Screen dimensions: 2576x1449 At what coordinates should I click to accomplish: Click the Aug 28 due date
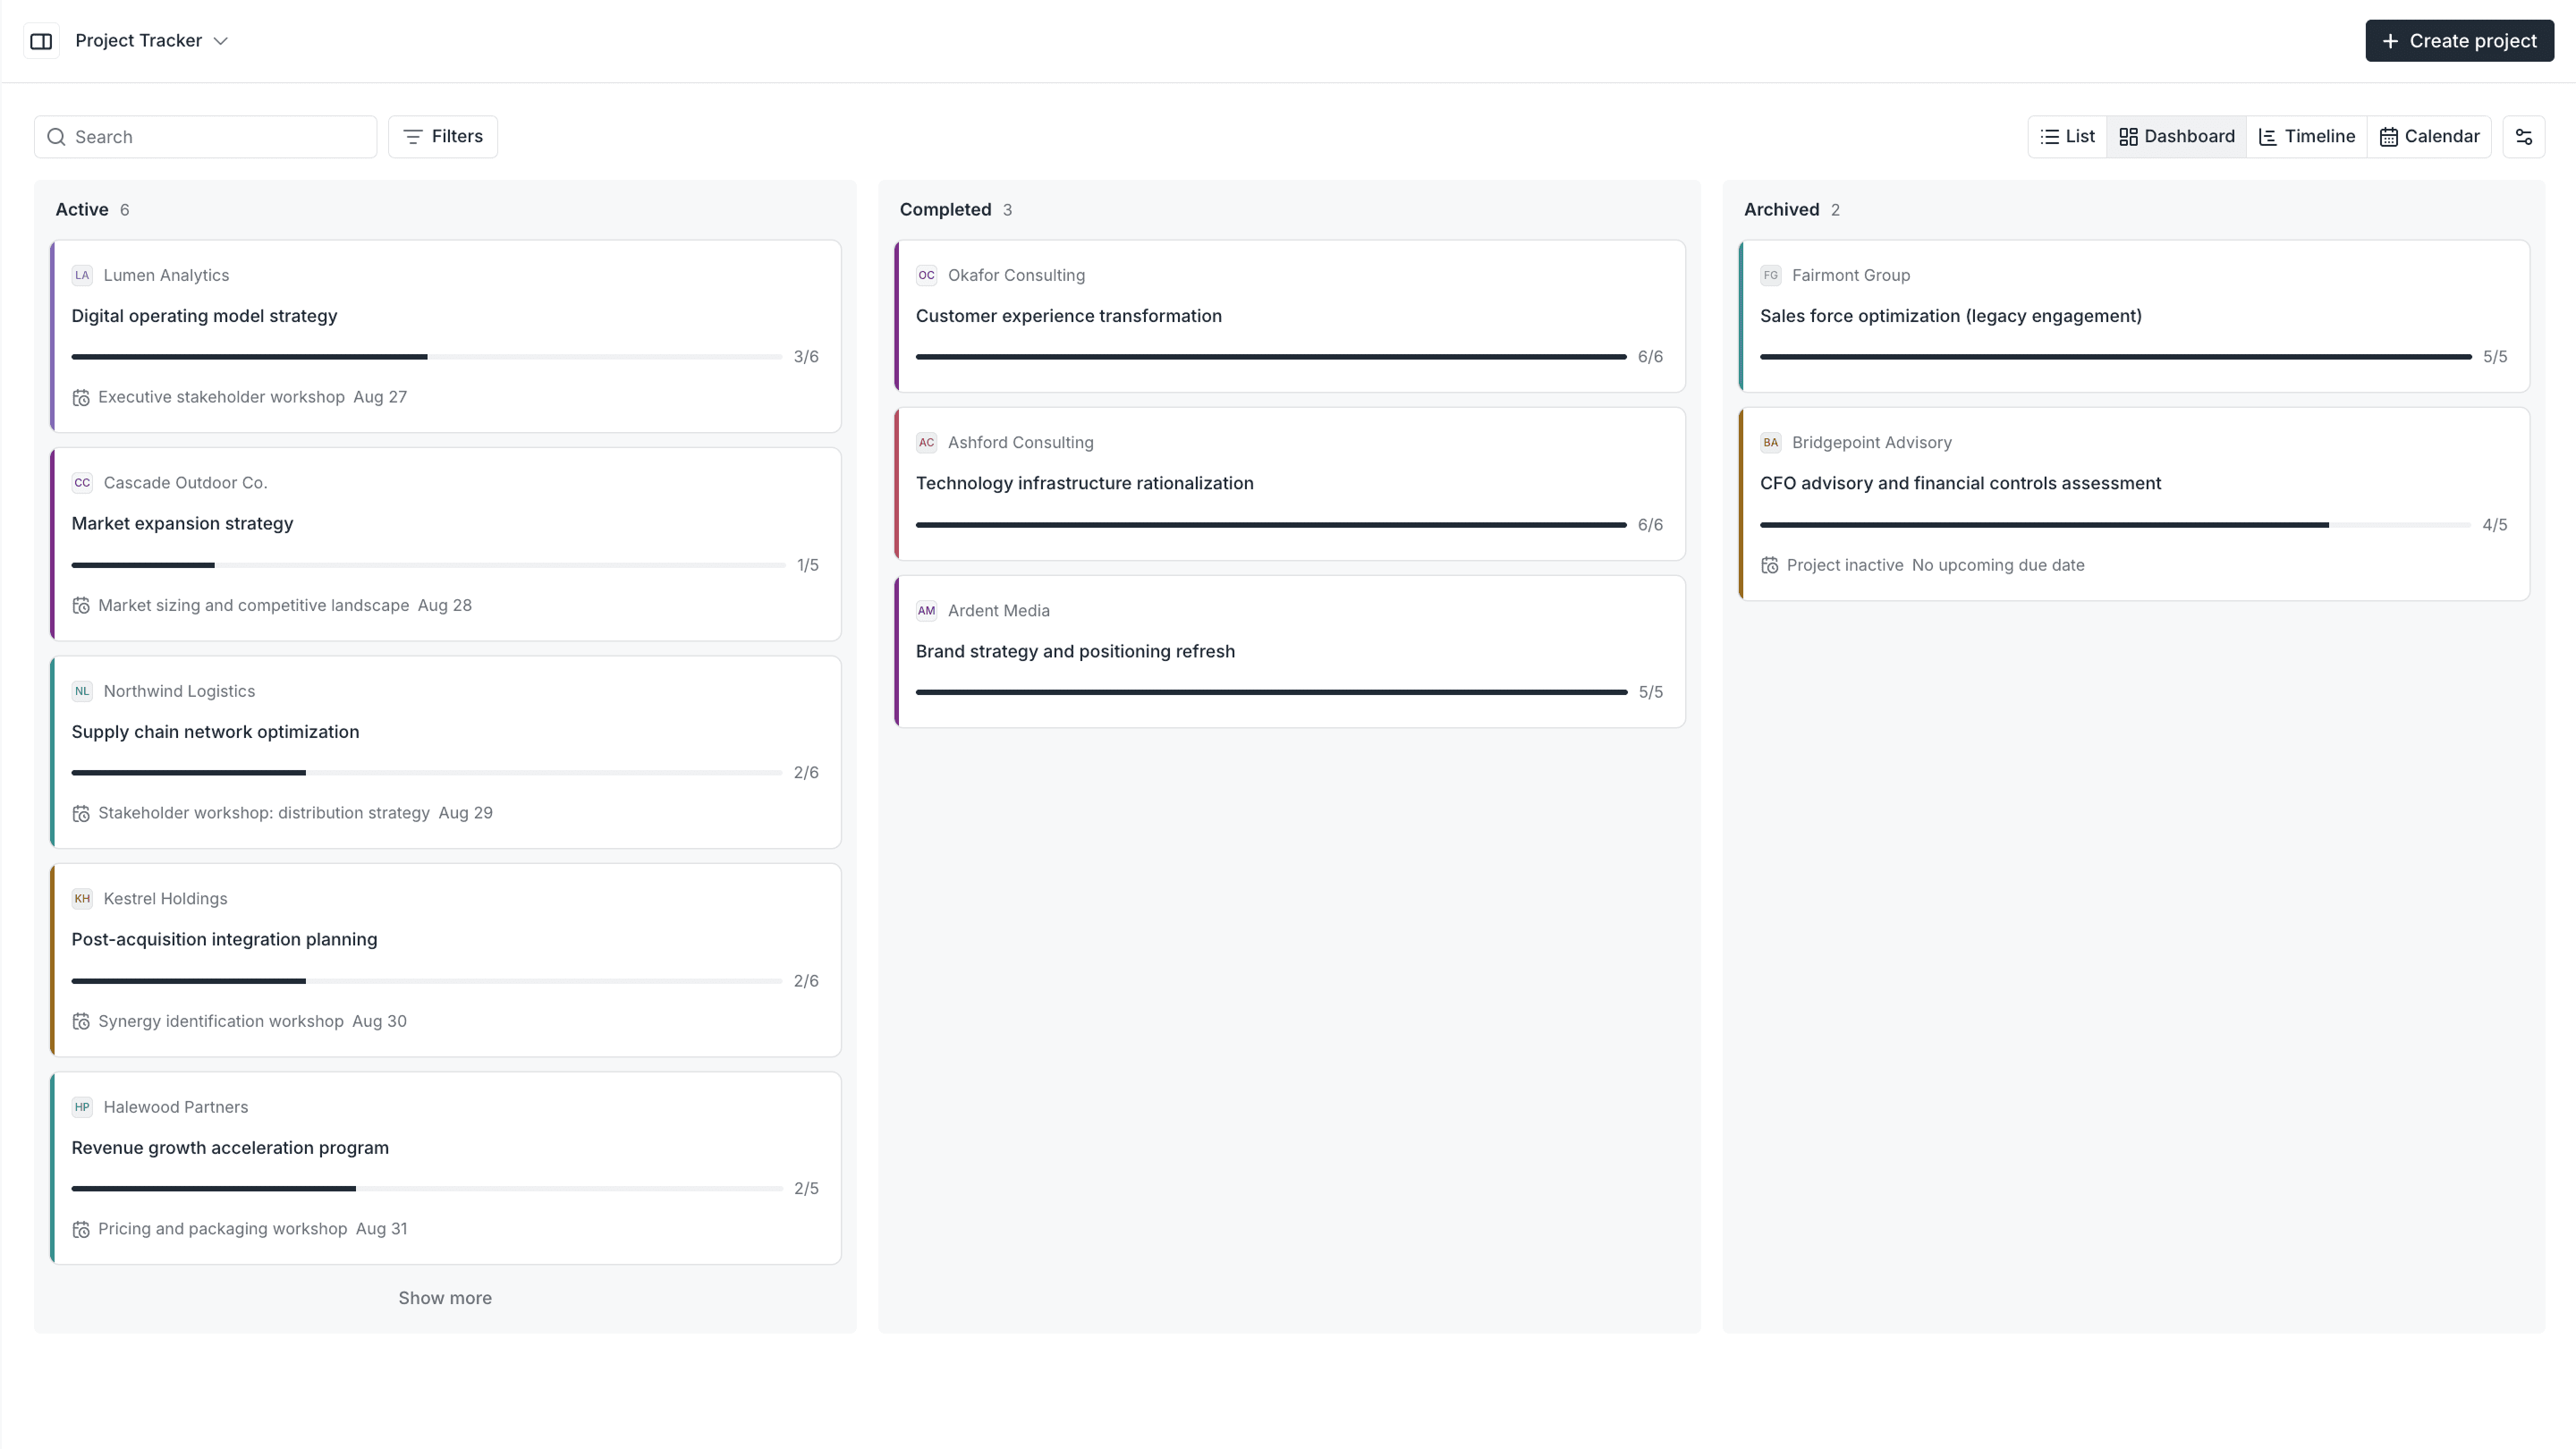(x=444, y=605)
